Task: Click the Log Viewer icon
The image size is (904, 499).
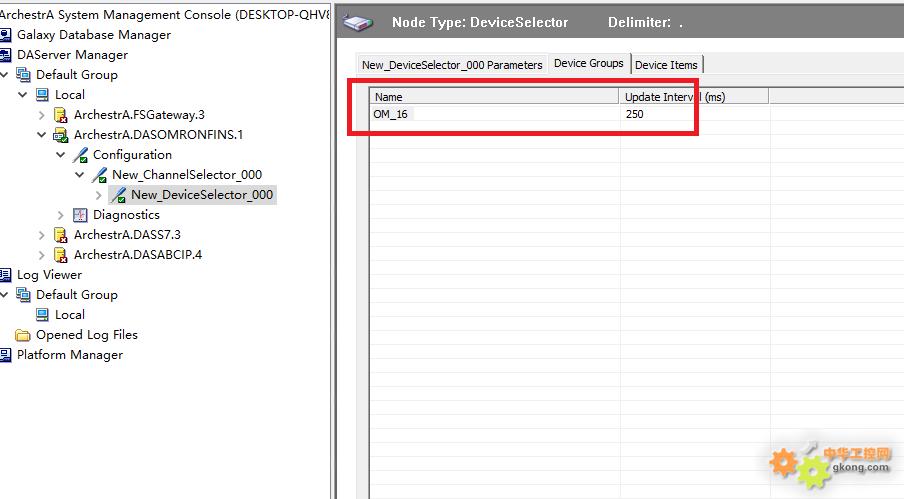Action: point(5,275)
